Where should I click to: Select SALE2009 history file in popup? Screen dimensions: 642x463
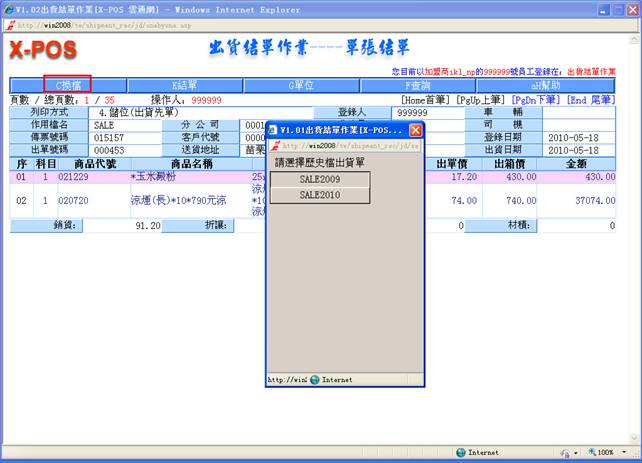click(320, 179)
